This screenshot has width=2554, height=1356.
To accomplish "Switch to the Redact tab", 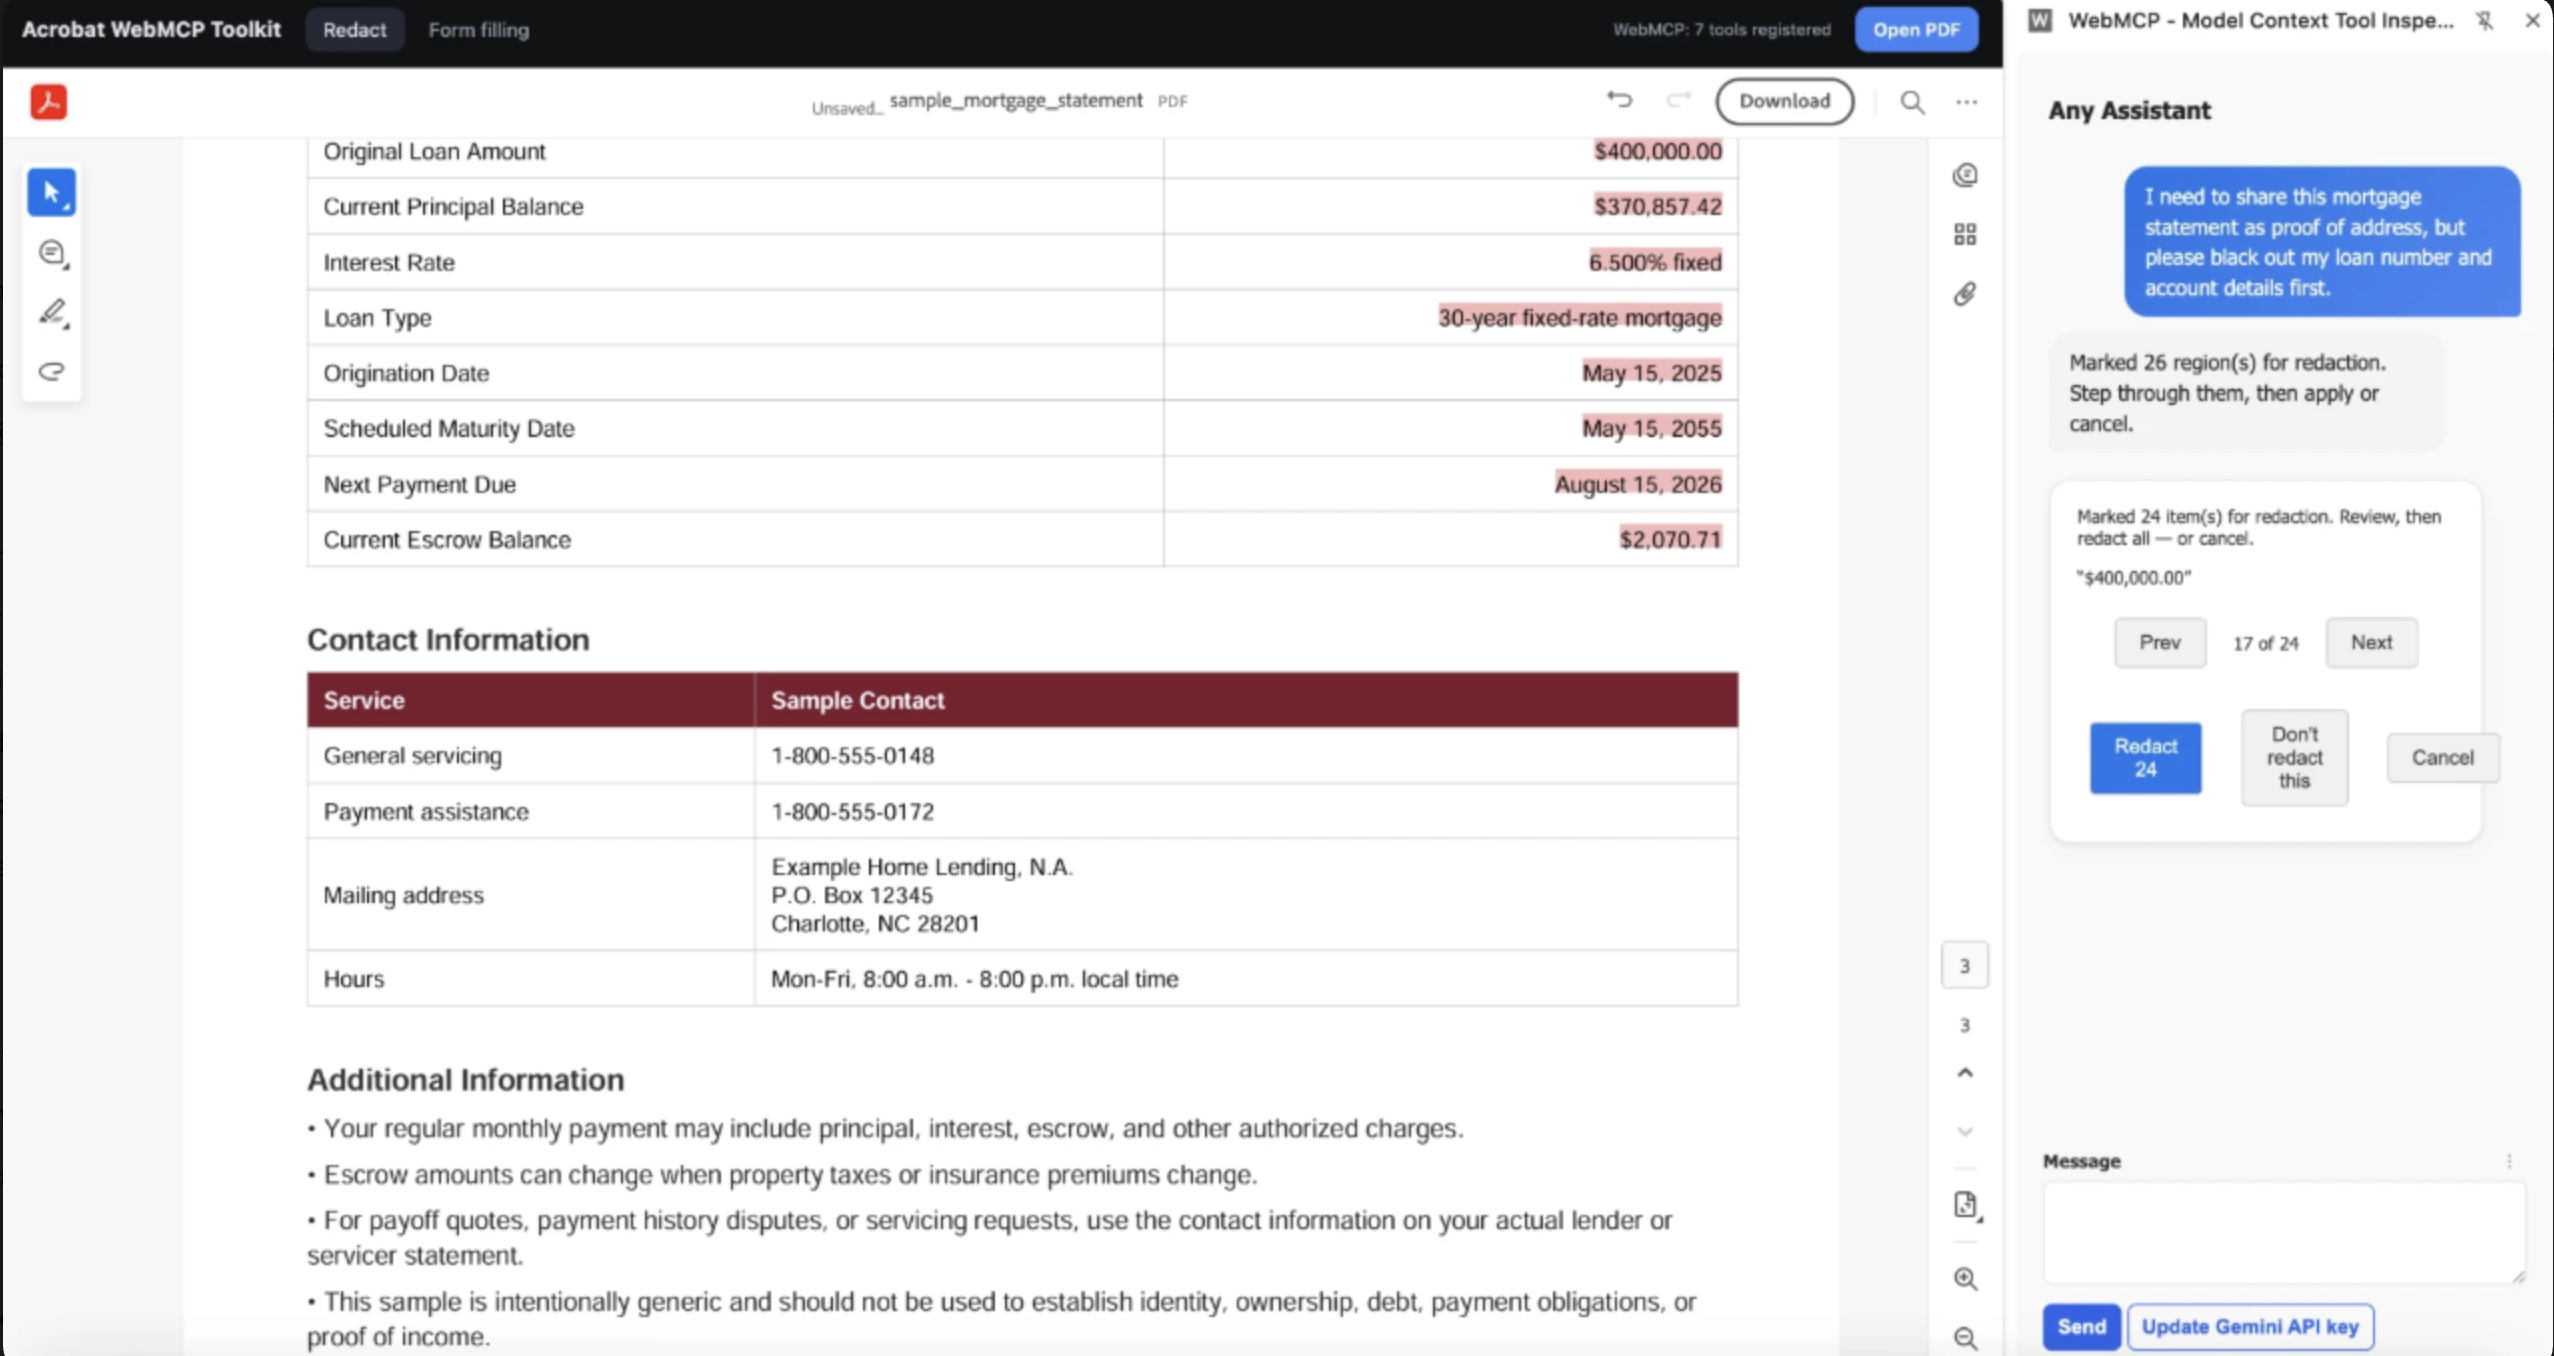I will [354, 29].
